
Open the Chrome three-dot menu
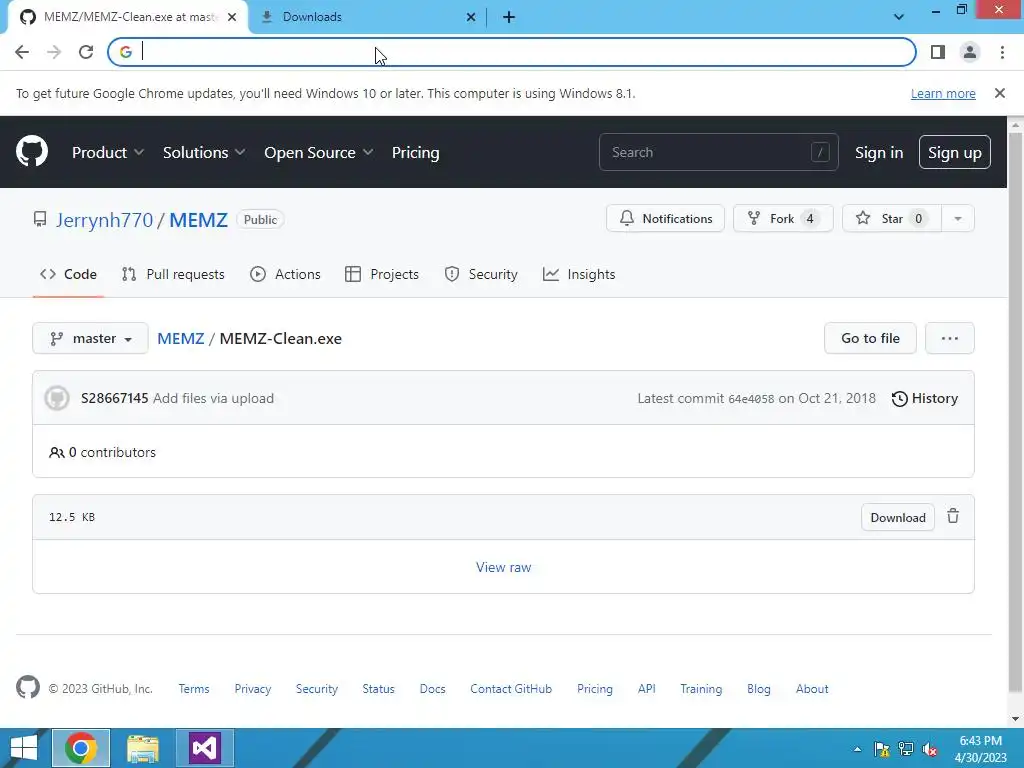[1002, 52]
